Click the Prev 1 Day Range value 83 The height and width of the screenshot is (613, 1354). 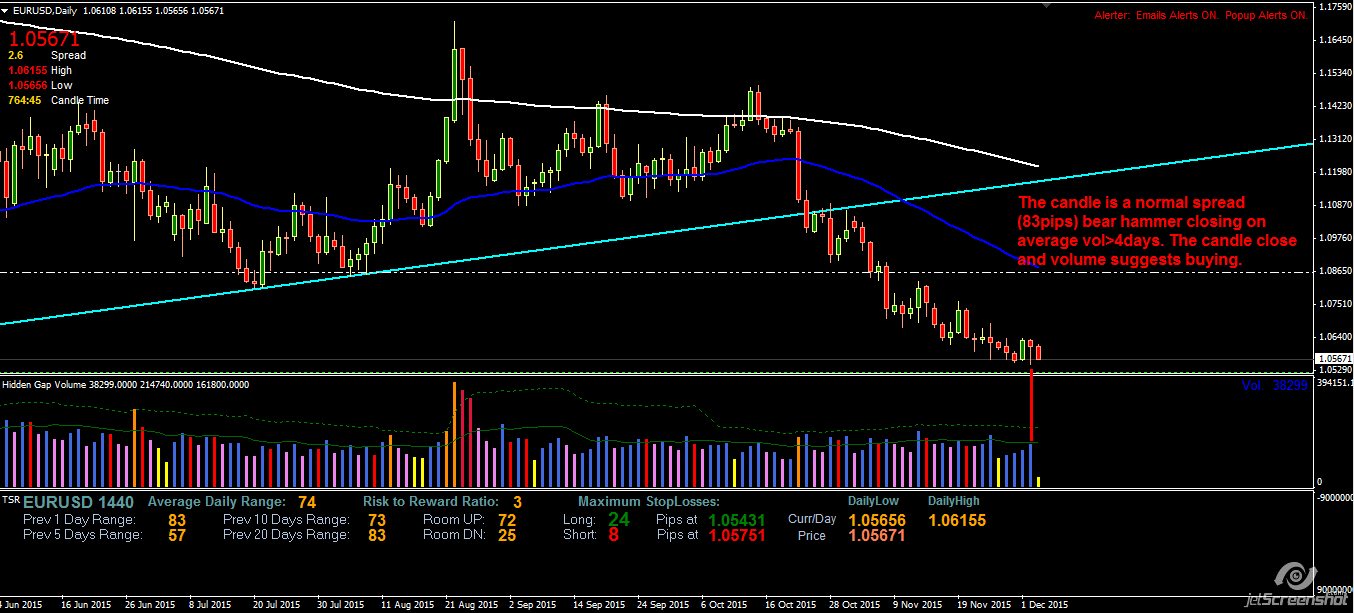pos(177,520)
